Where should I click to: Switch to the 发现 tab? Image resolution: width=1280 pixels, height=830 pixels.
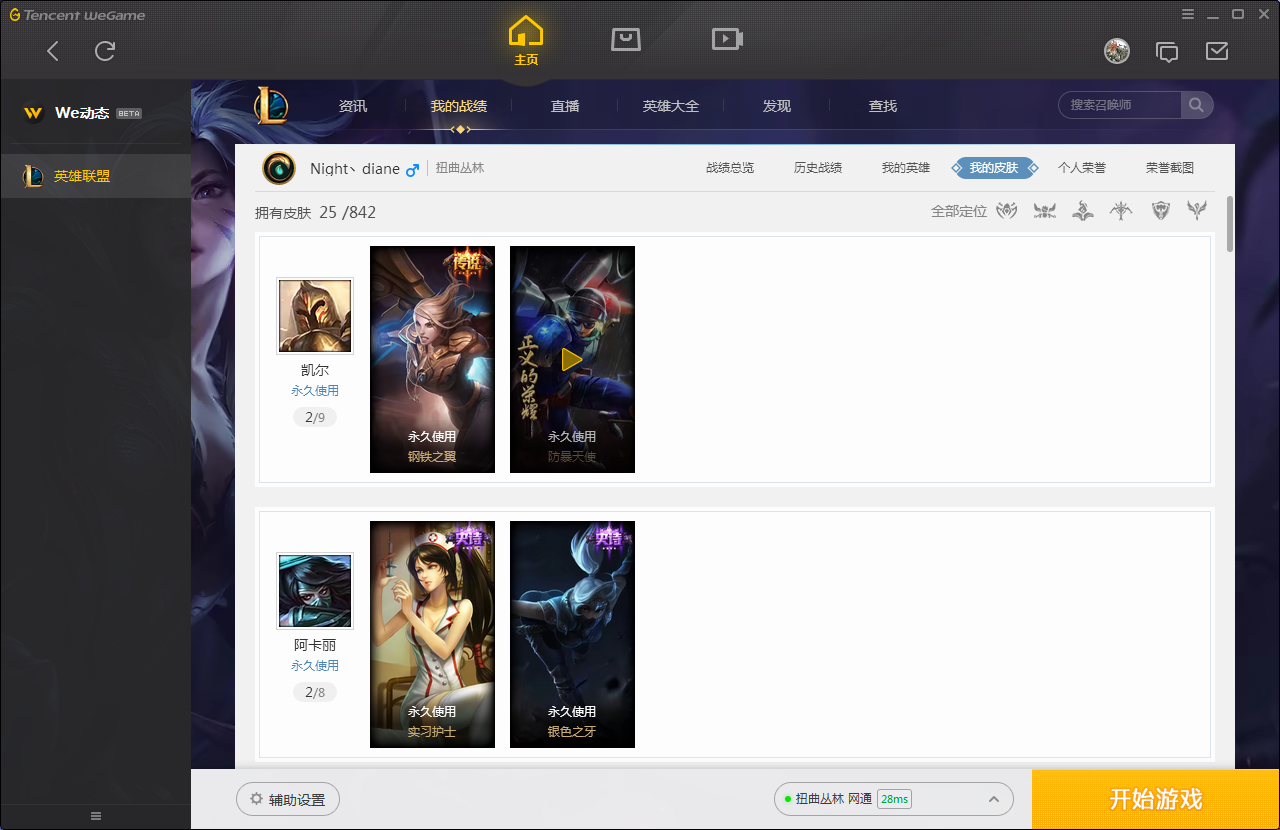pos(777,106)
